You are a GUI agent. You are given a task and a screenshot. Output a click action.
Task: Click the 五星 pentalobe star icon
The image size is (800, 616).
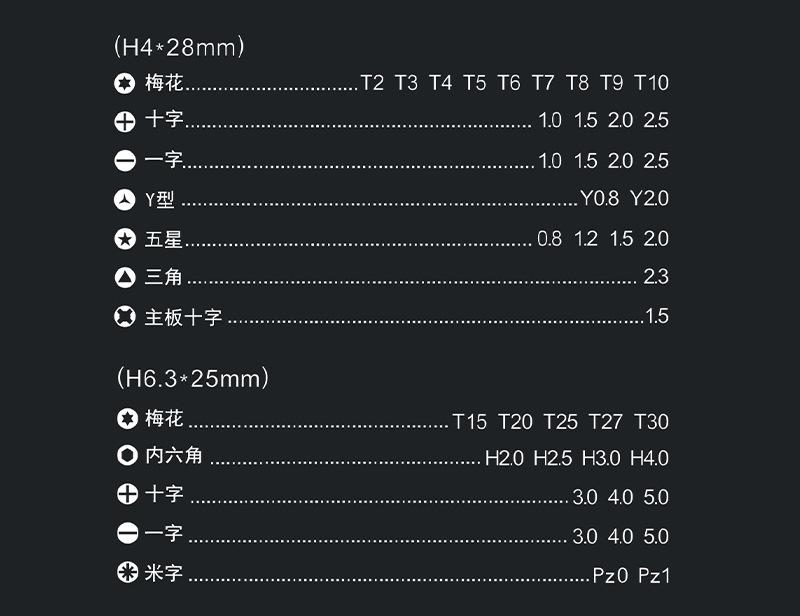click(124, 239)
